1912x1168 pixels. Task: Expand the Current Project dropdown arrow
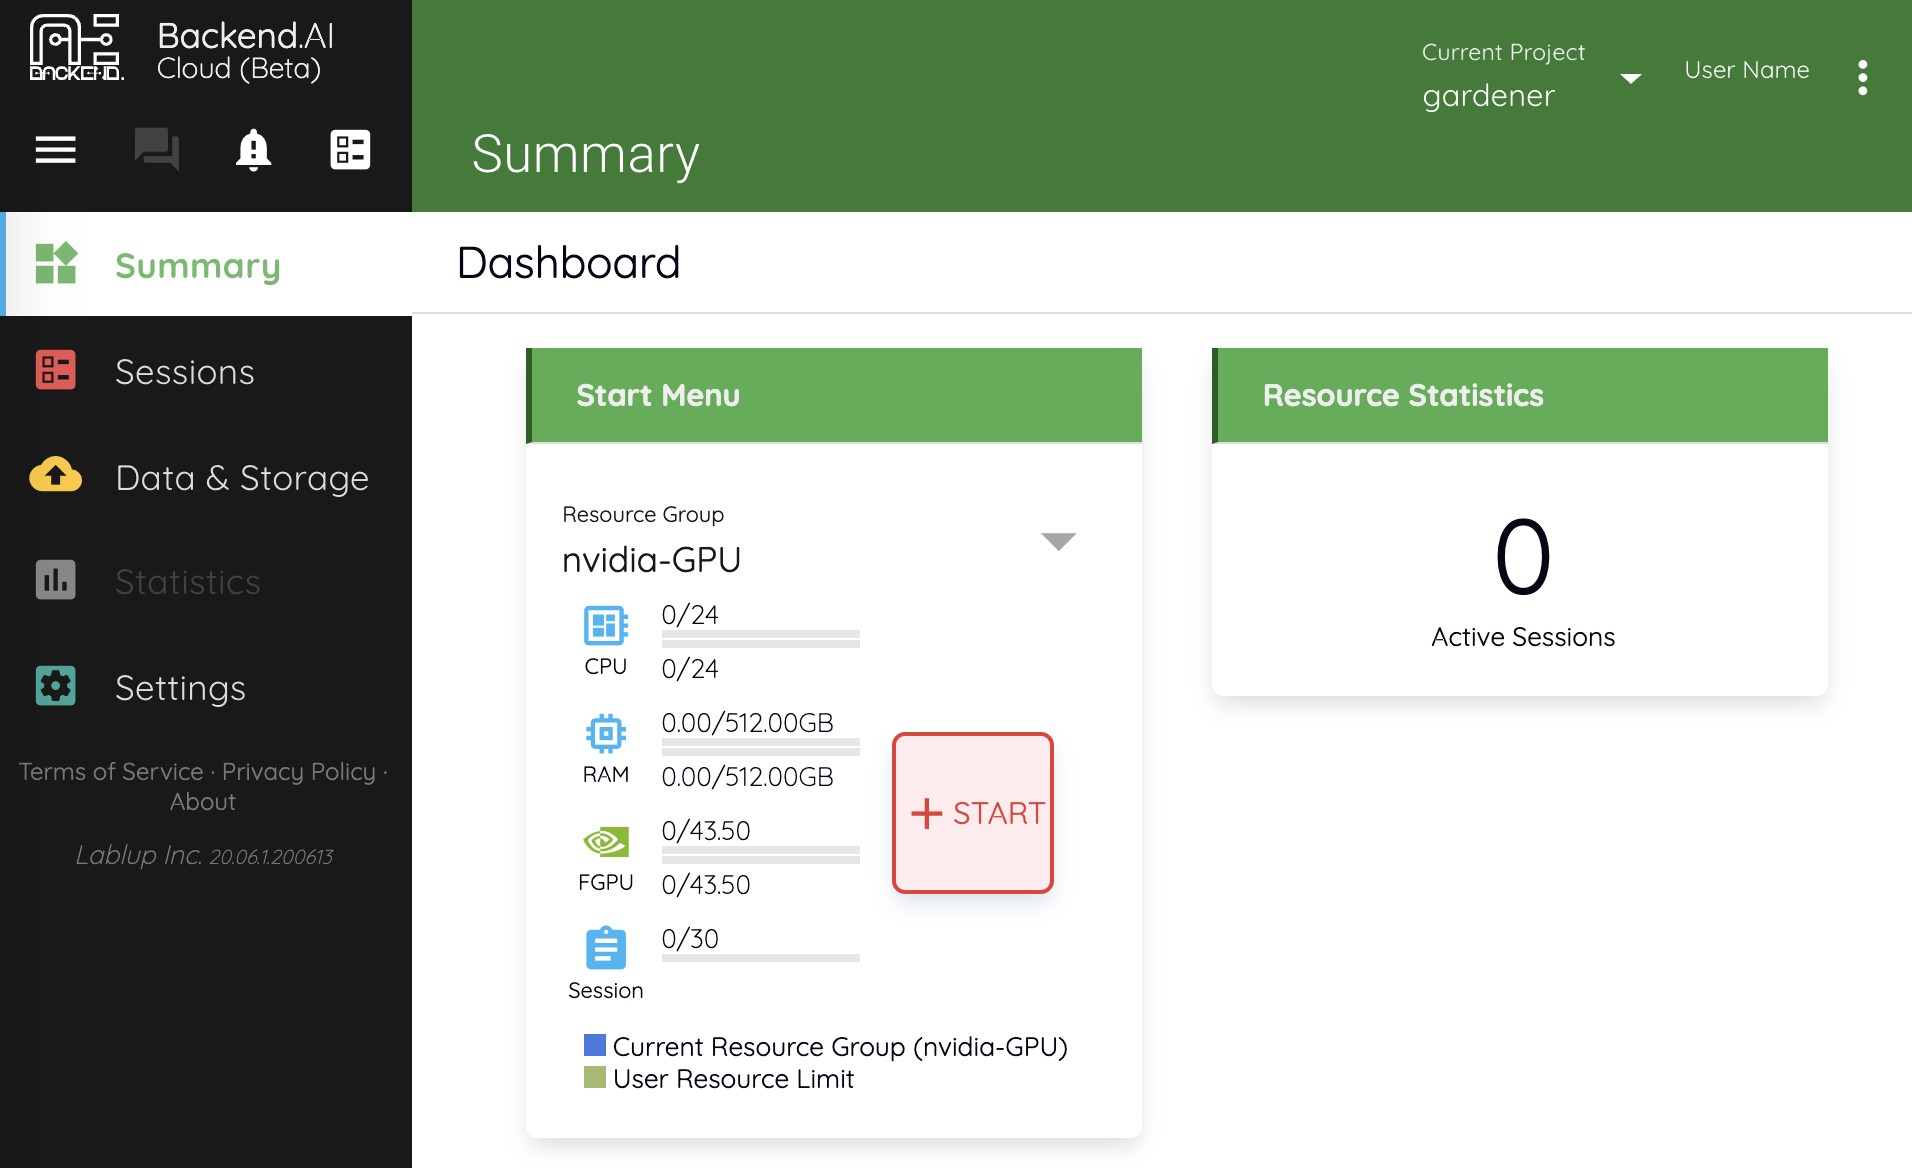[1630, 78]
